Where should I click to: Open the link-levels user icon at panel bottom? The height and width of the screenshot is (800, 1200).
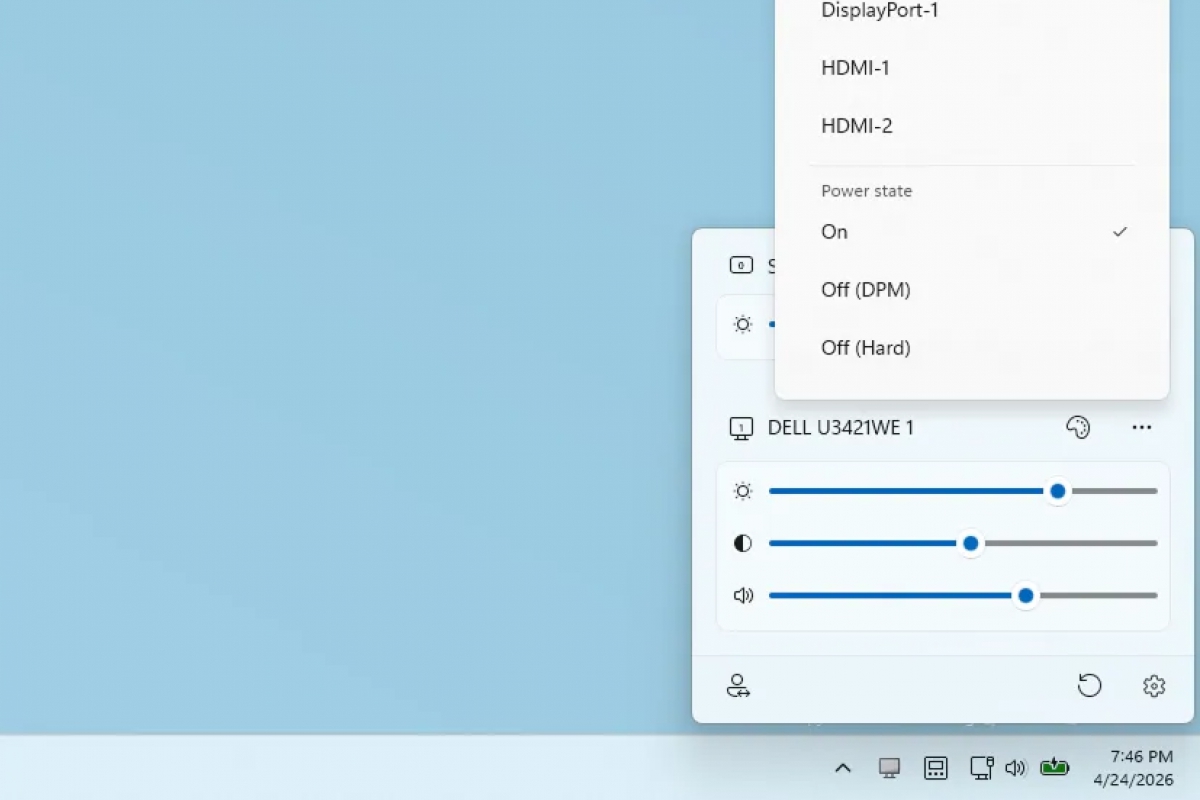(738, 686)
